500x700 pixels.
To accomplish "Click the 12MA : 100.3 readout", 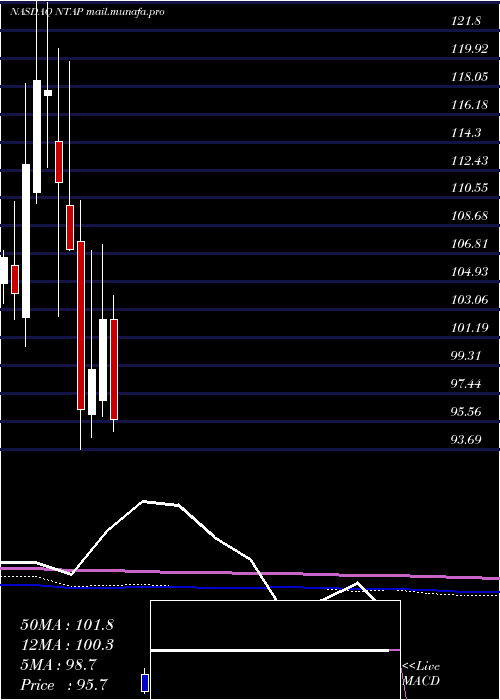I will [x=67, y=645].
